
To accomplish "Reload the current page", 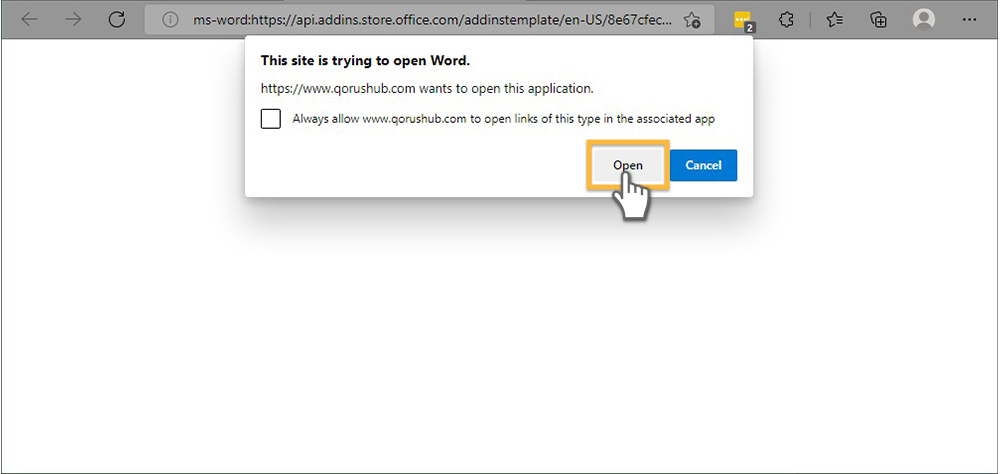I will coord(116,20).
